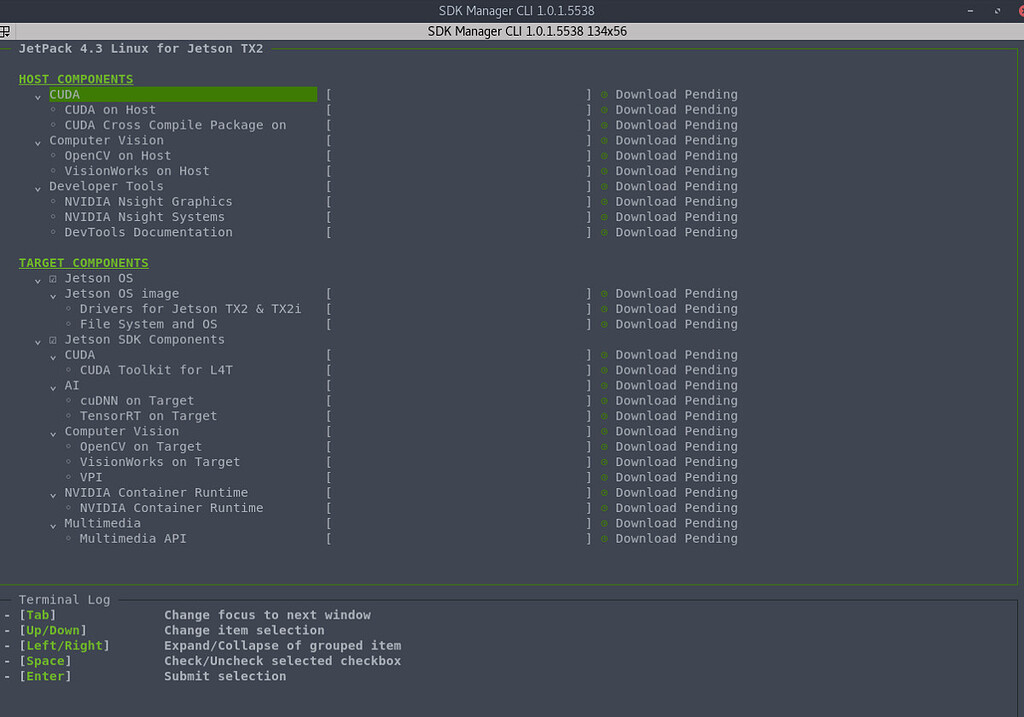Collapse the NVIDIA Container Runtime group chevron

(x=52, y=492)
